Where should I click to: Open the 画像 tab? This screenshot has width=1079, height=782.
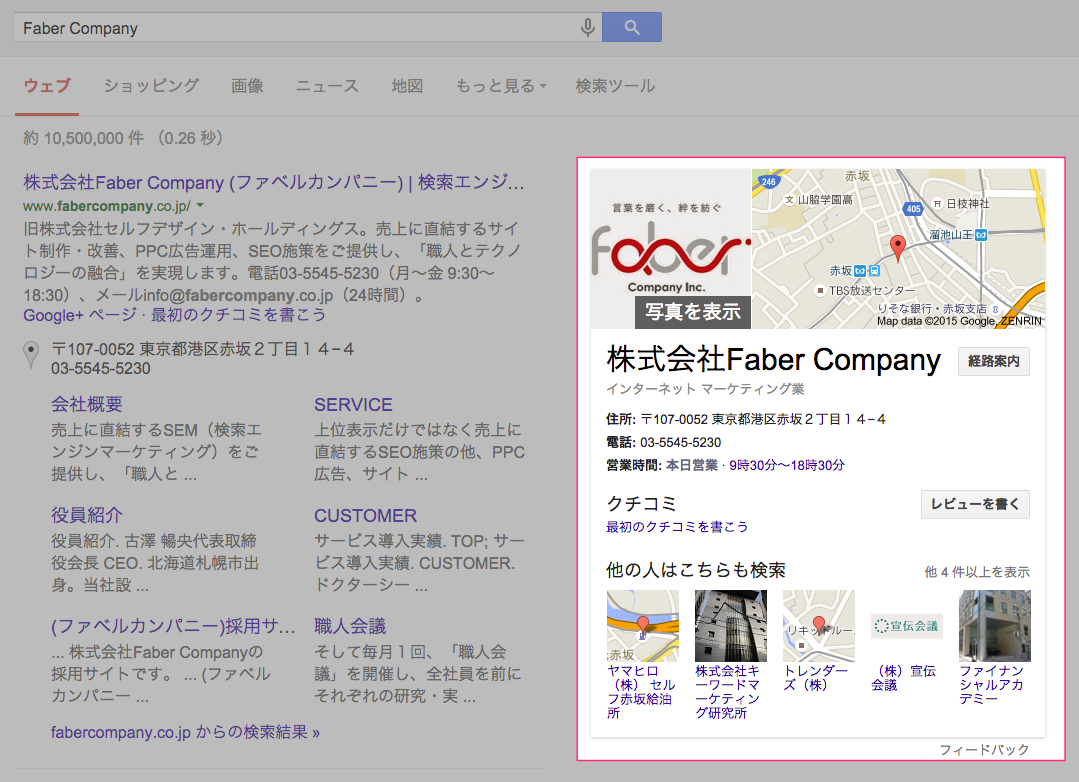(x=247, y=86)
